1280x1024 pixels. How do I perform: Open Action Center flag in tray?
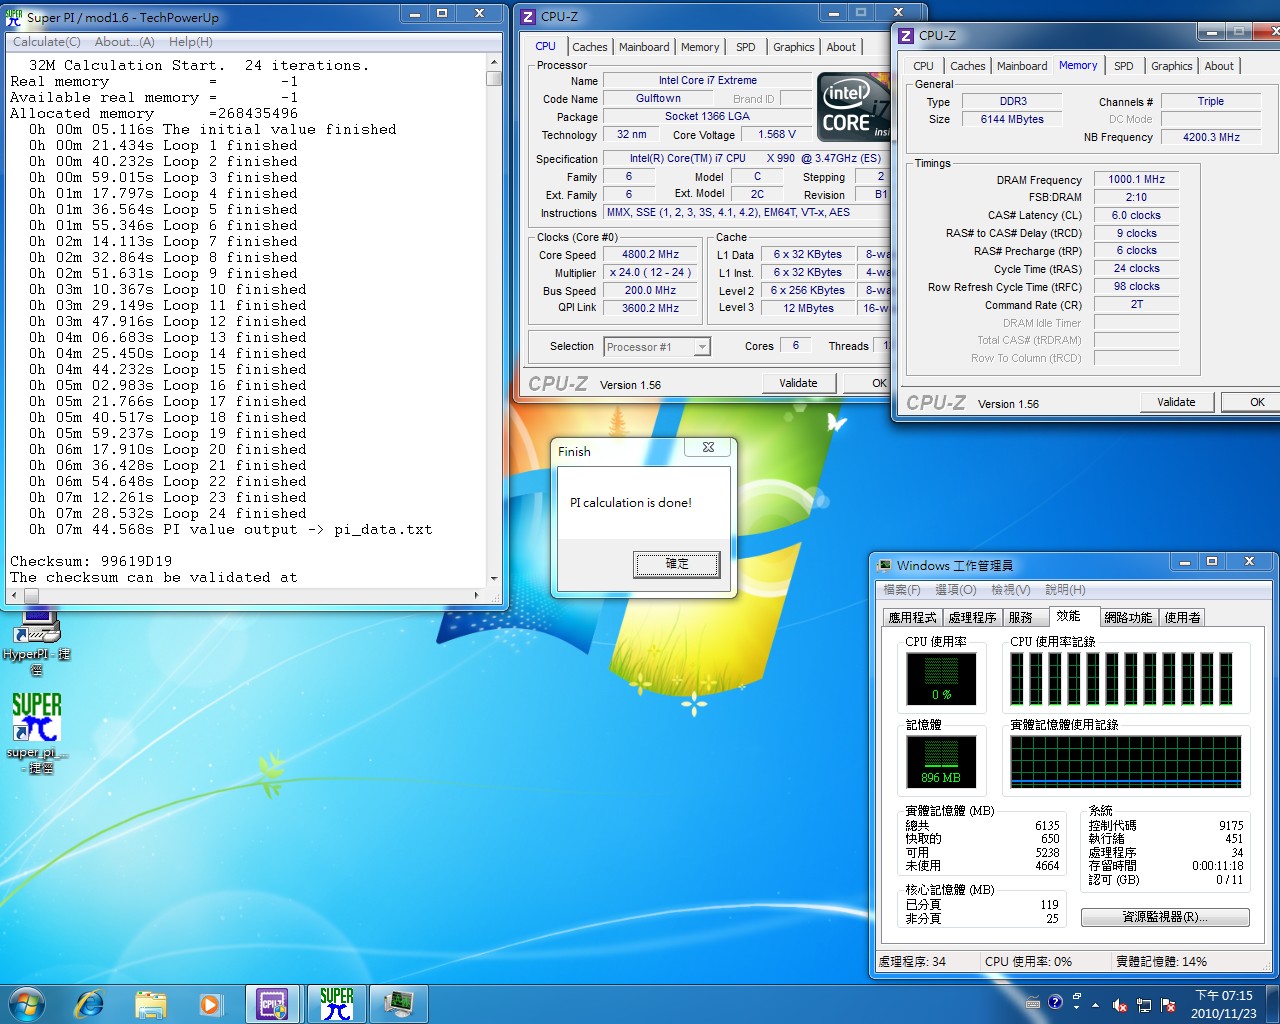coord(1167,1004)
